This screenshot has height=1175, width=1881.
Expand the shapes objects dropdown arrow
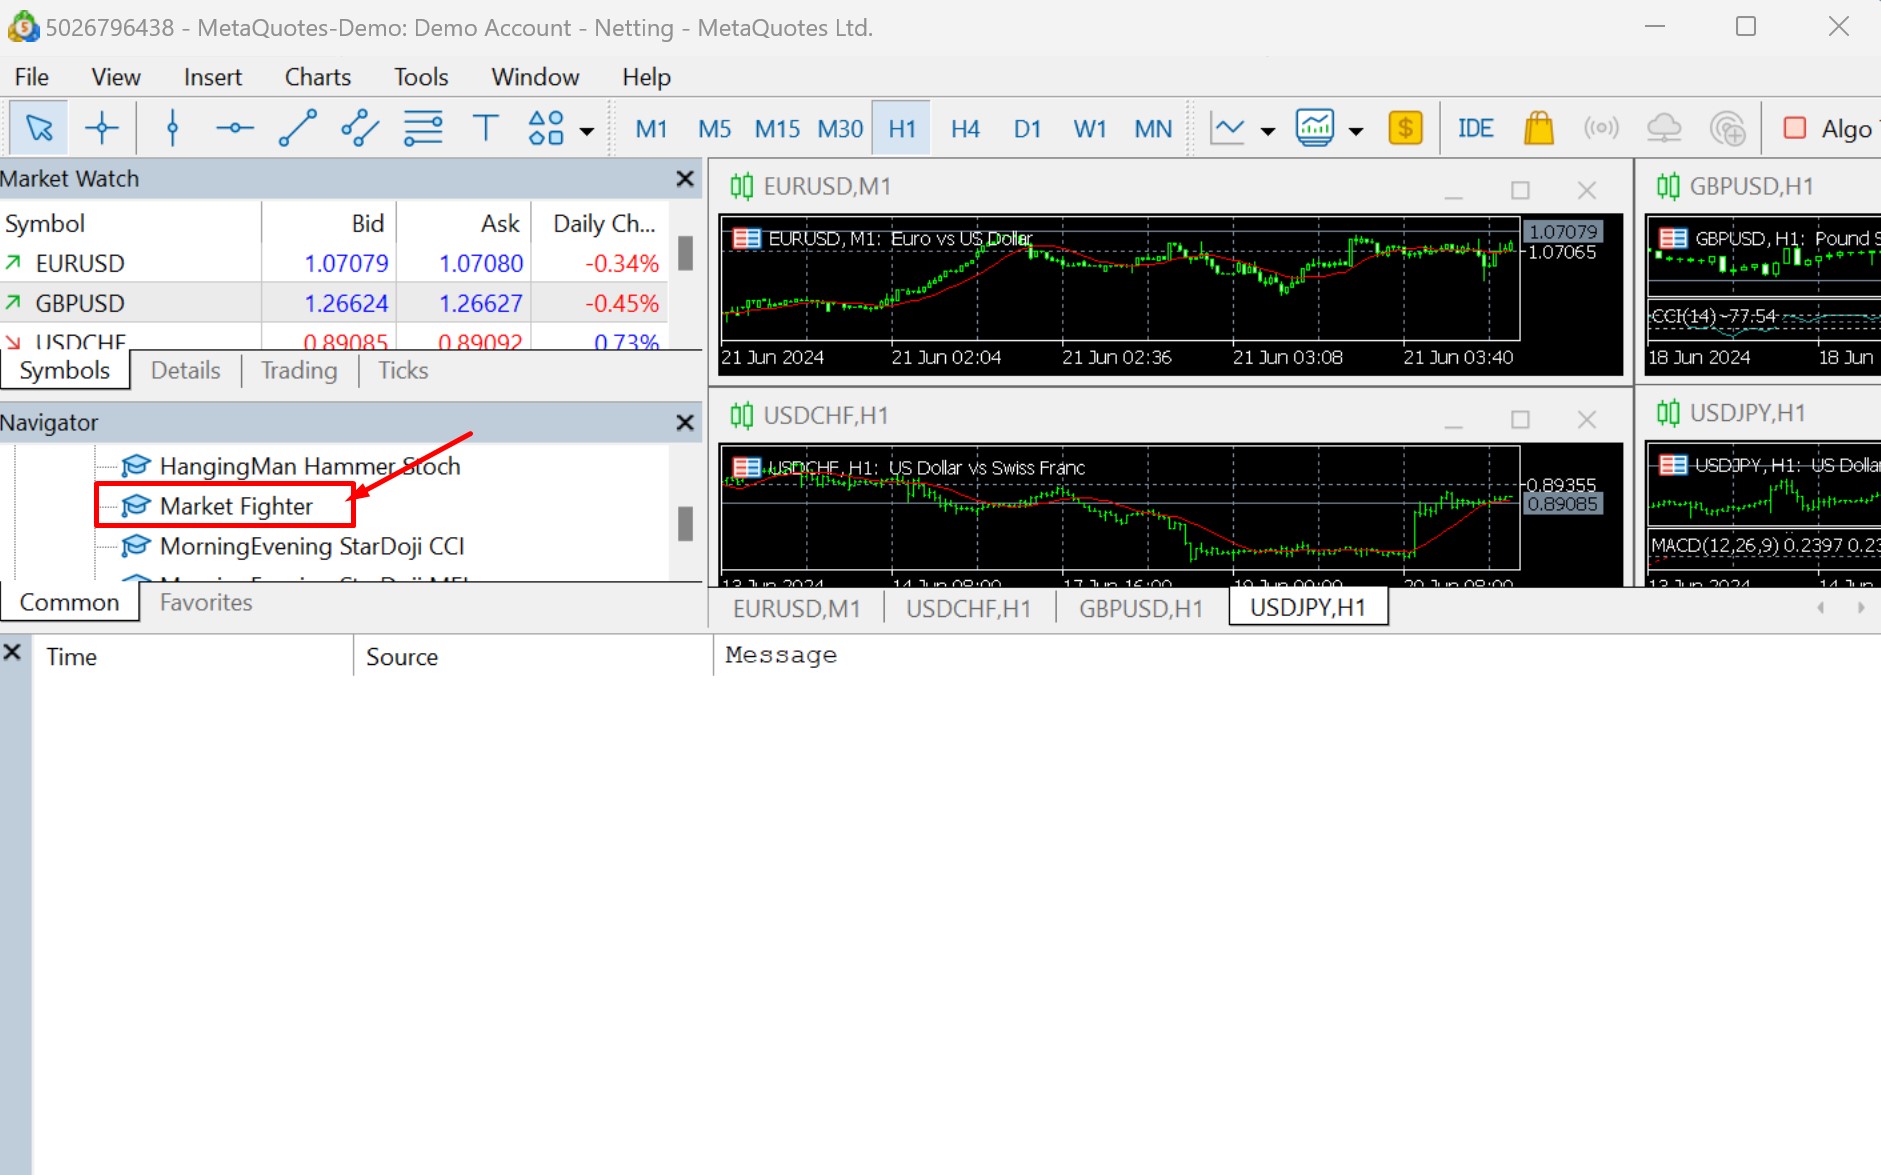pos(587,130)
